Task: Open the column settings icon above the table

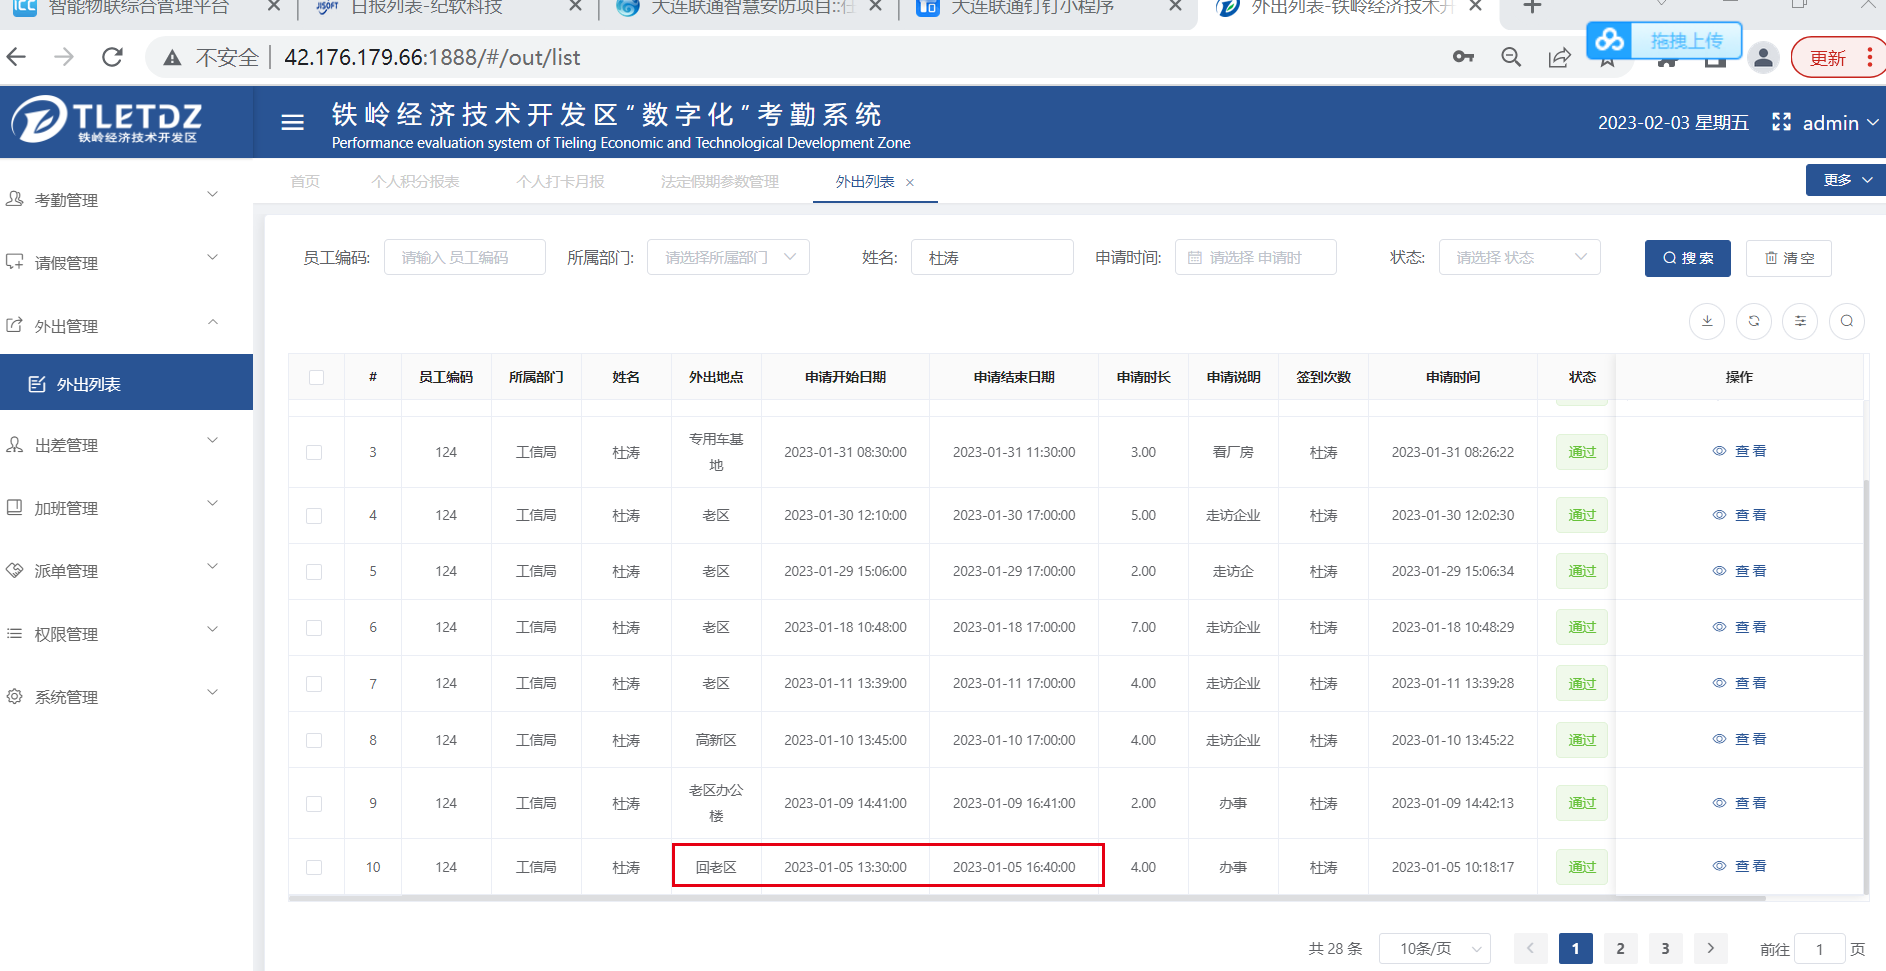Action: tap(1800, 321)
